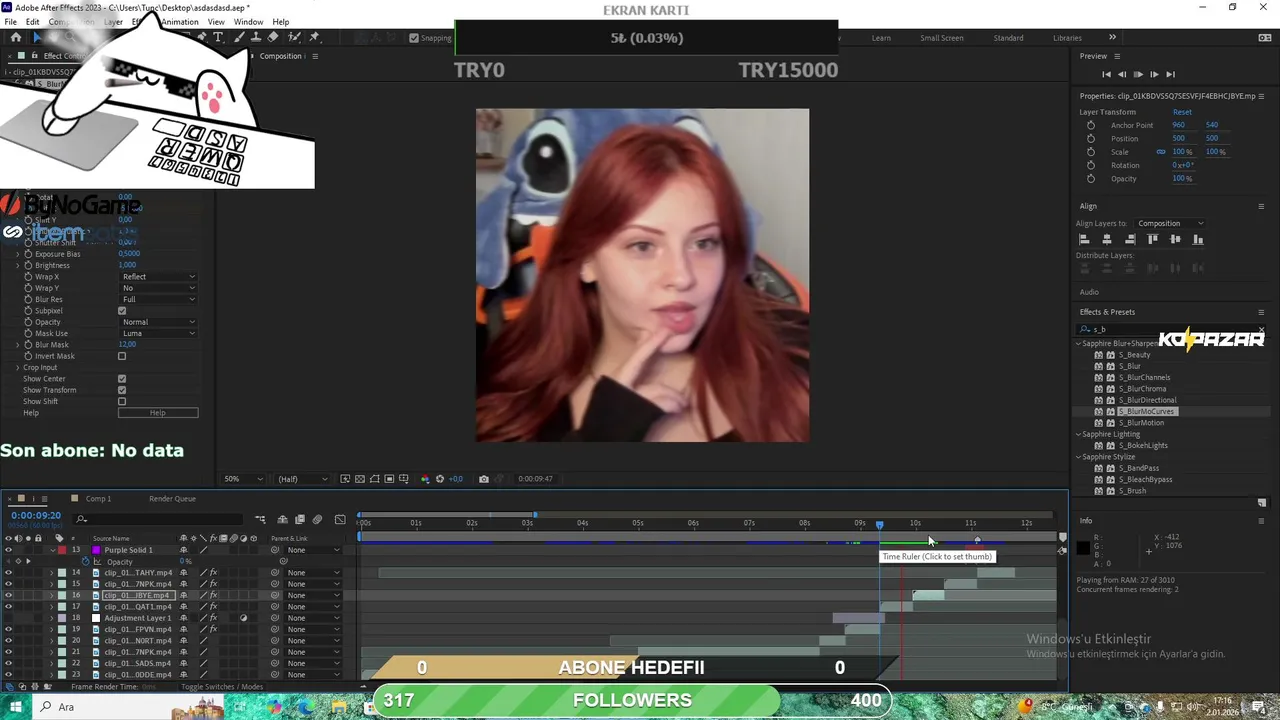Image resolution: width=1280 pixels, height=720 pixels.
Task: Toggle Motion Blur switch in timeline
Action: 318,519
